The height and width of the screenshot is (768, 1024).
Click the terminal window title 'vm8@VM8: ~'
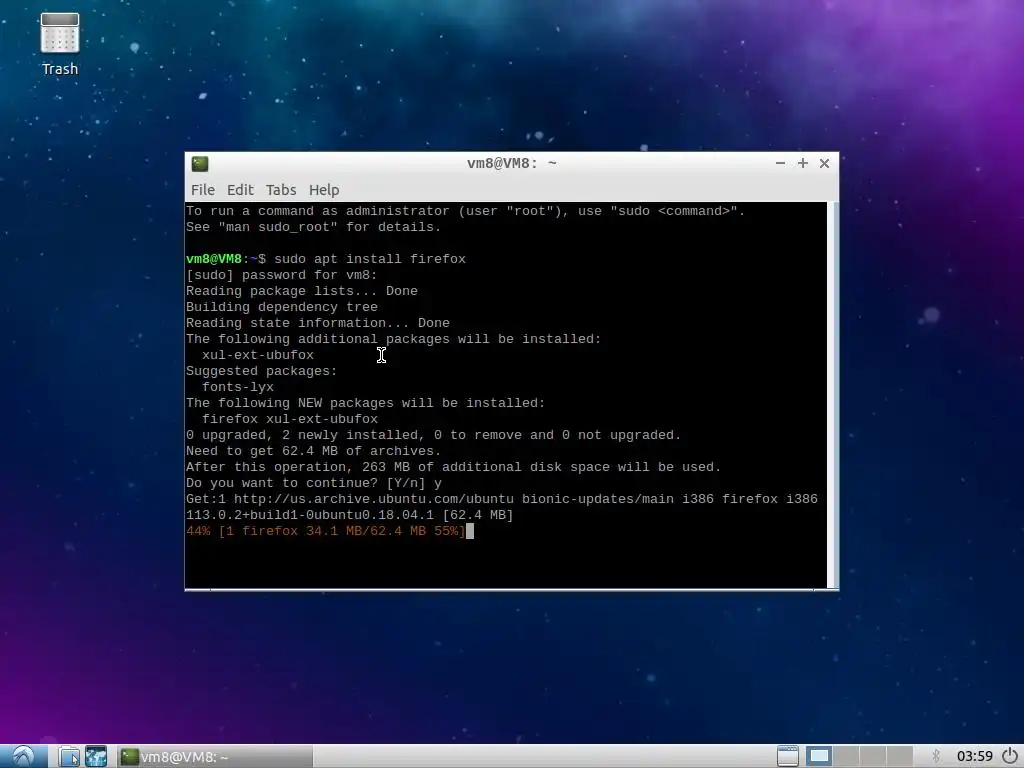[x=511, y=163]
